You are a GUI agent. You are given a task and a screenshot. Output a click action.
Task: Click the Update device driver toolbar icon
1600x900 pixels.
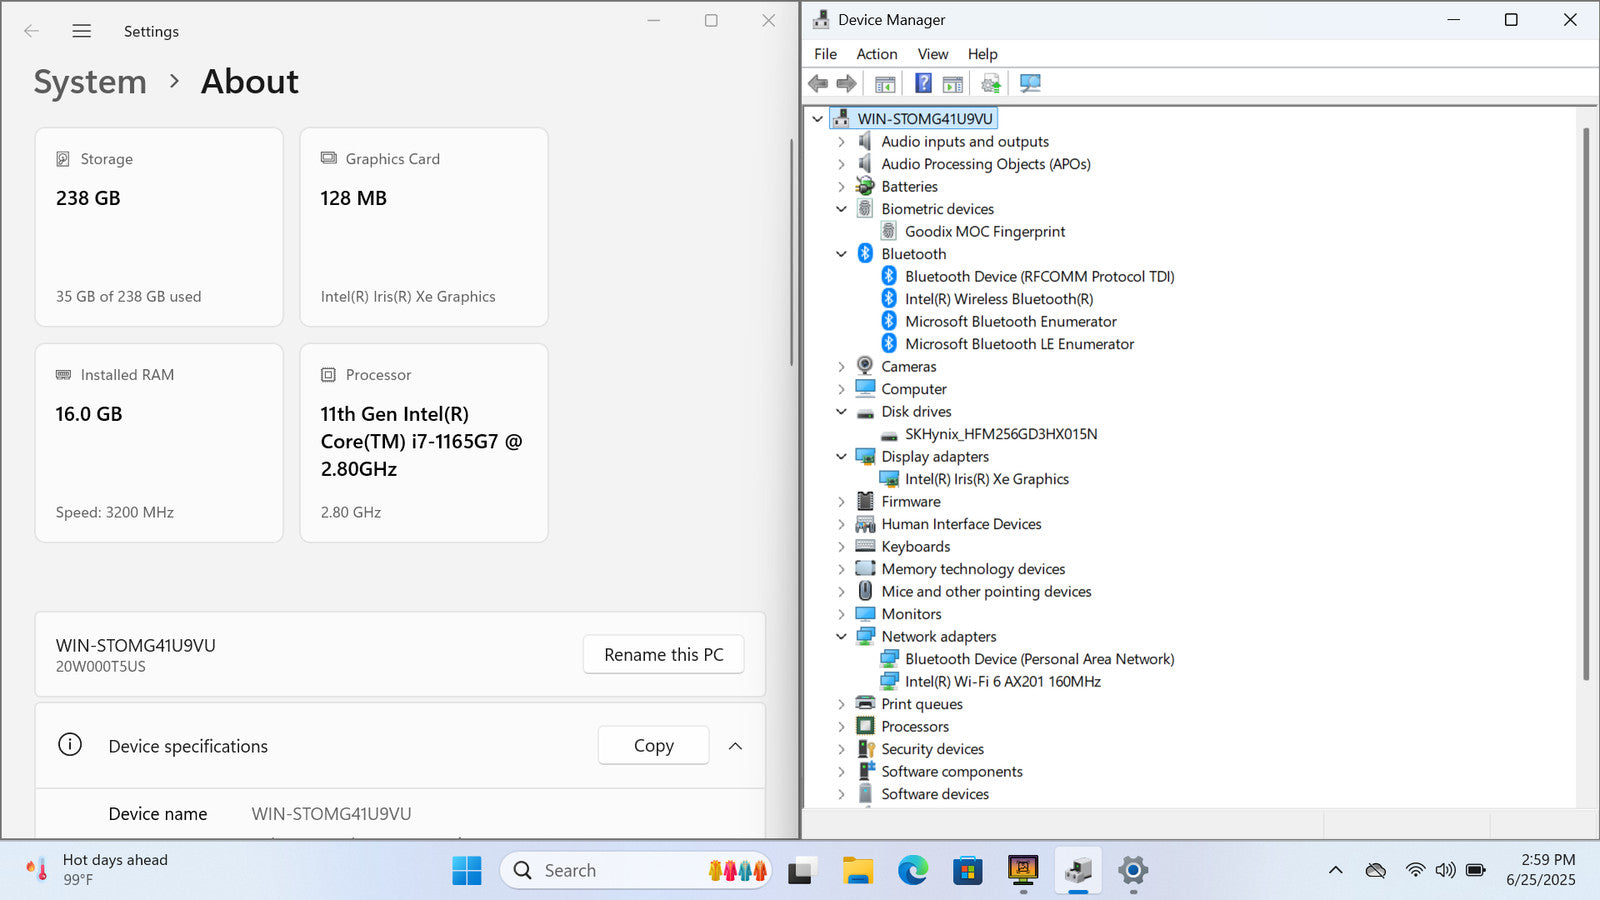[x=991, y=84]
